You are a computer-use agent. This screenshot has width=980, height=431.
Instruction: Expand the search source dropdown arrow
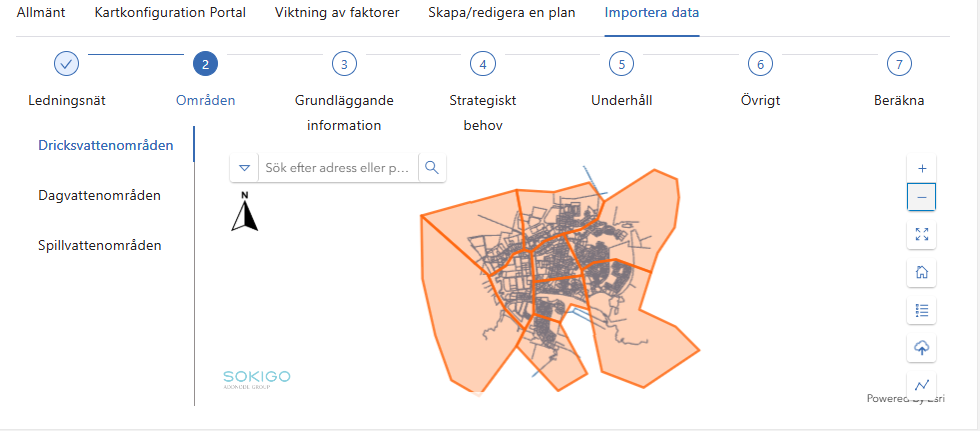245,168
